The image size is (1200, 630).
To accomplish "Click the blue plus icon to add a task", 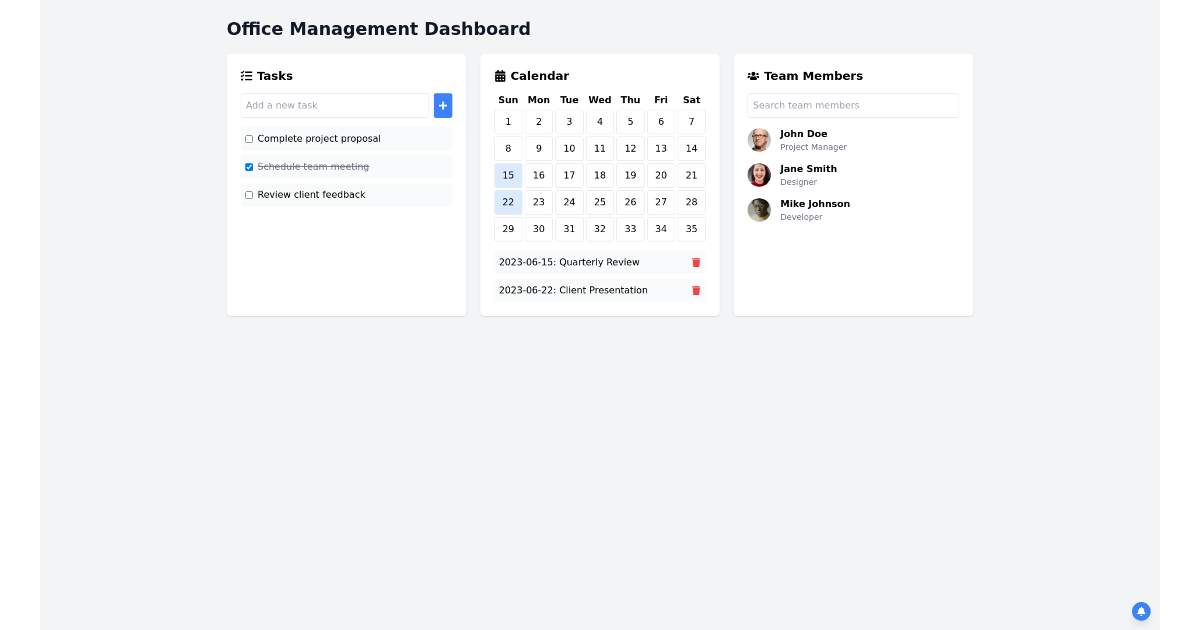I will [443, 105].
